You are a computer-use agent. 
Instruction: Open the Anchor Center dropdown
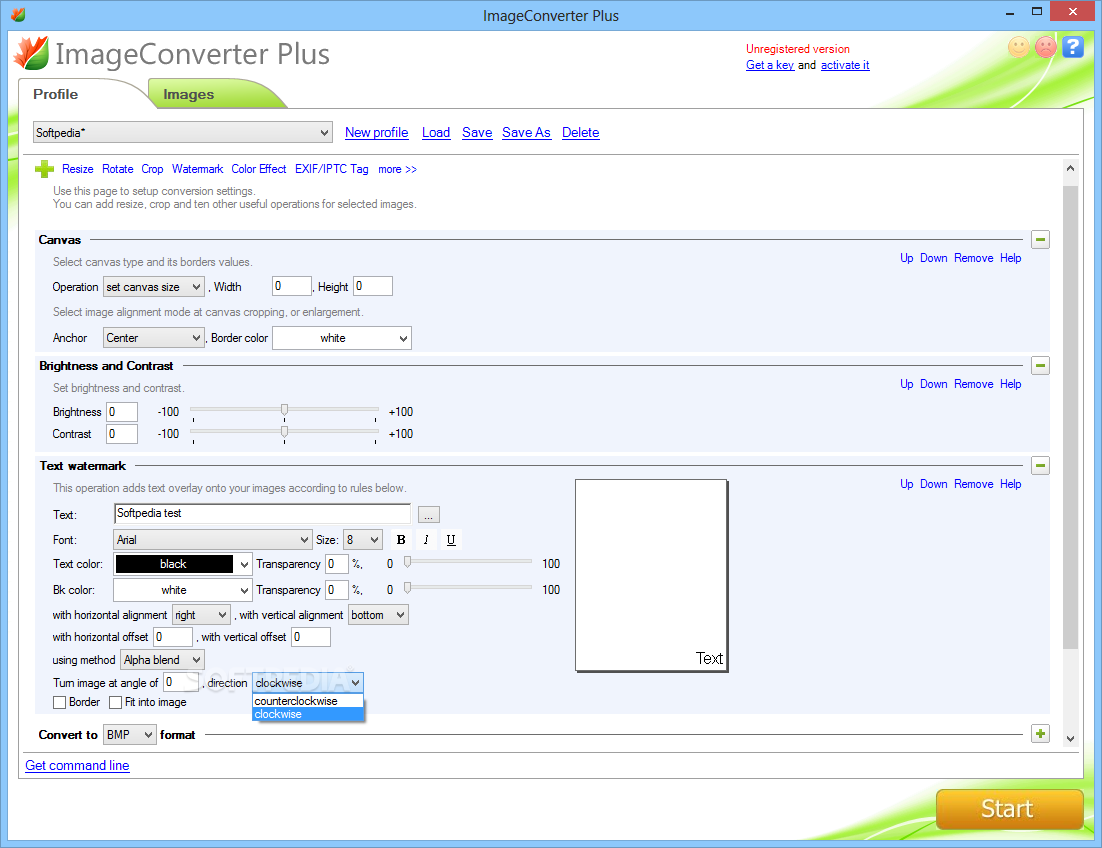[154, 338]
